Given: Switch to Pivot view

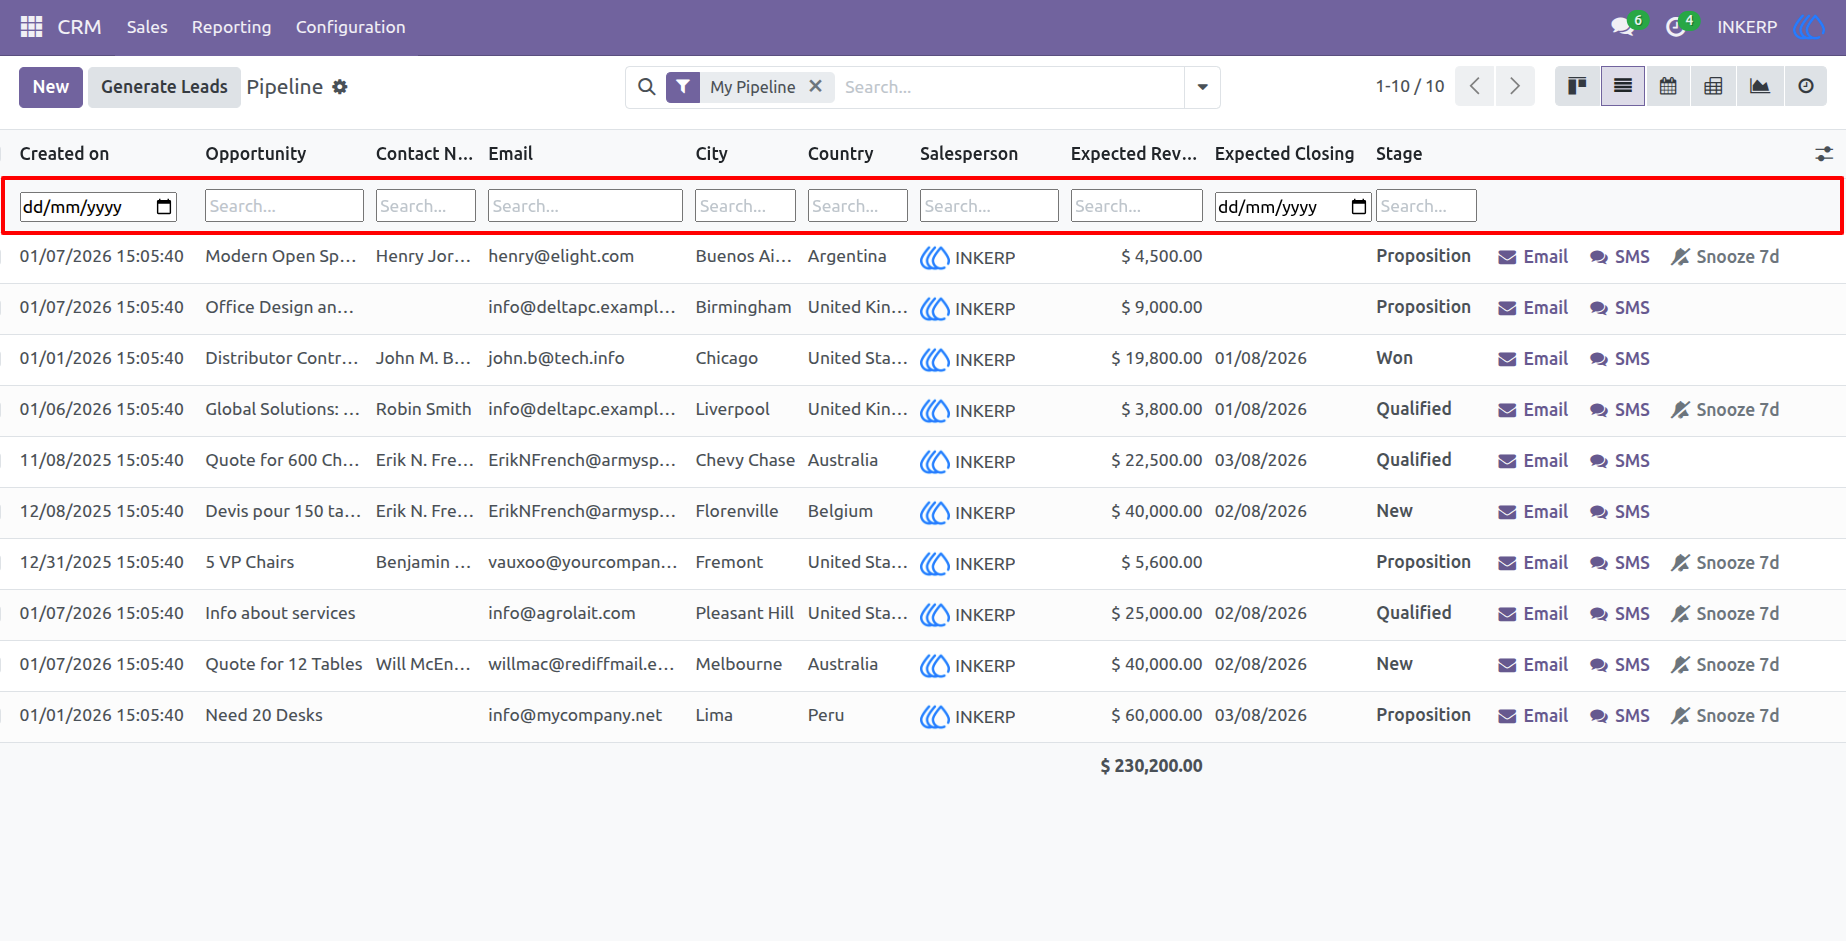Looking at the screenshot, I should coord(1713,86).
